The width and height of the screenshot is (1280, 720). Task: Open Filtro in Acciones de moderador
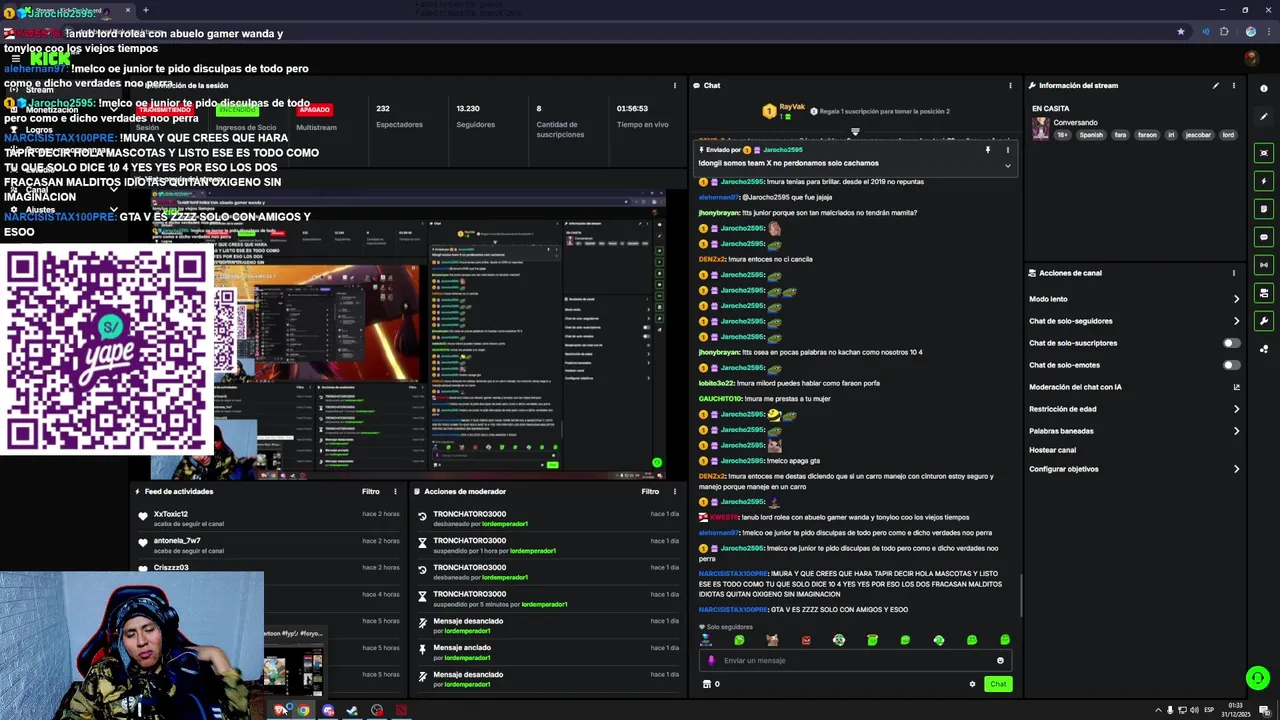pyautogui.click(x=650, y=492)
